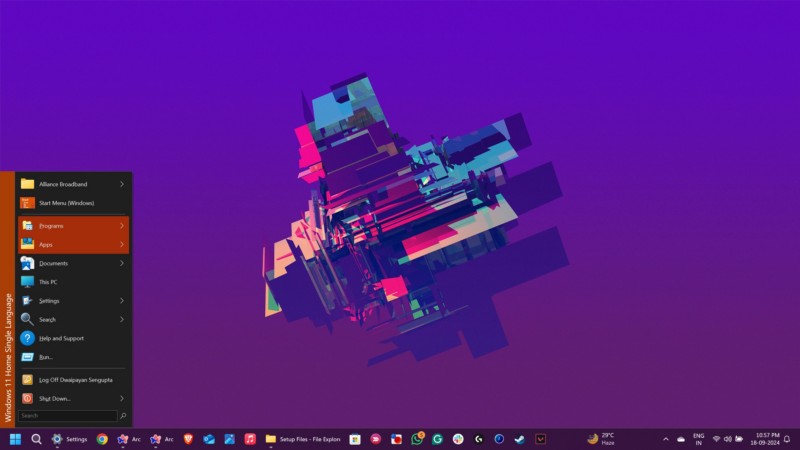Screen dimensions: 800x450
Task: Click the Windows Start button
Action: pos(15,439)
